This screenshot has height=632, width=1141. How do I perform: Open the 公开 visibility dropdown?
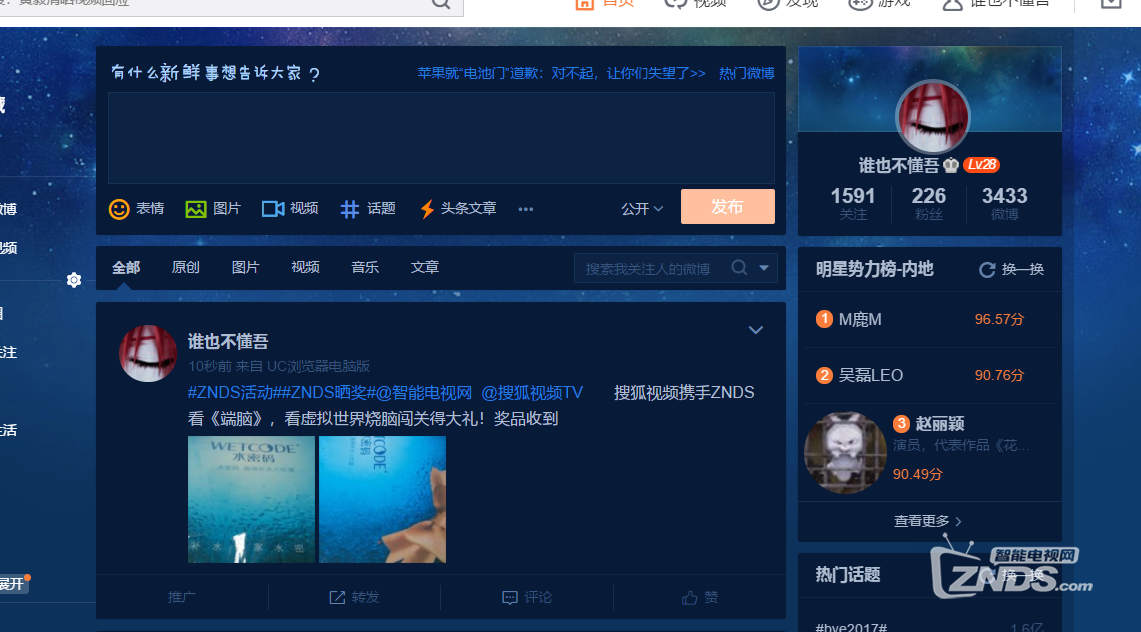pos(642,209)
